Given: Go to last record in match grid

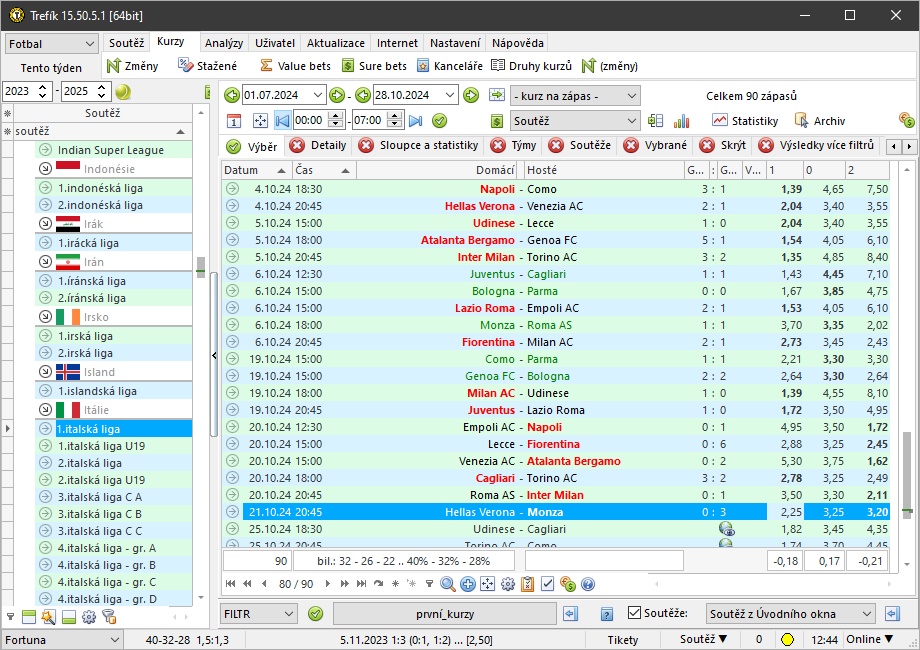Looking at the screenshot, I should (x=361, y=584).
